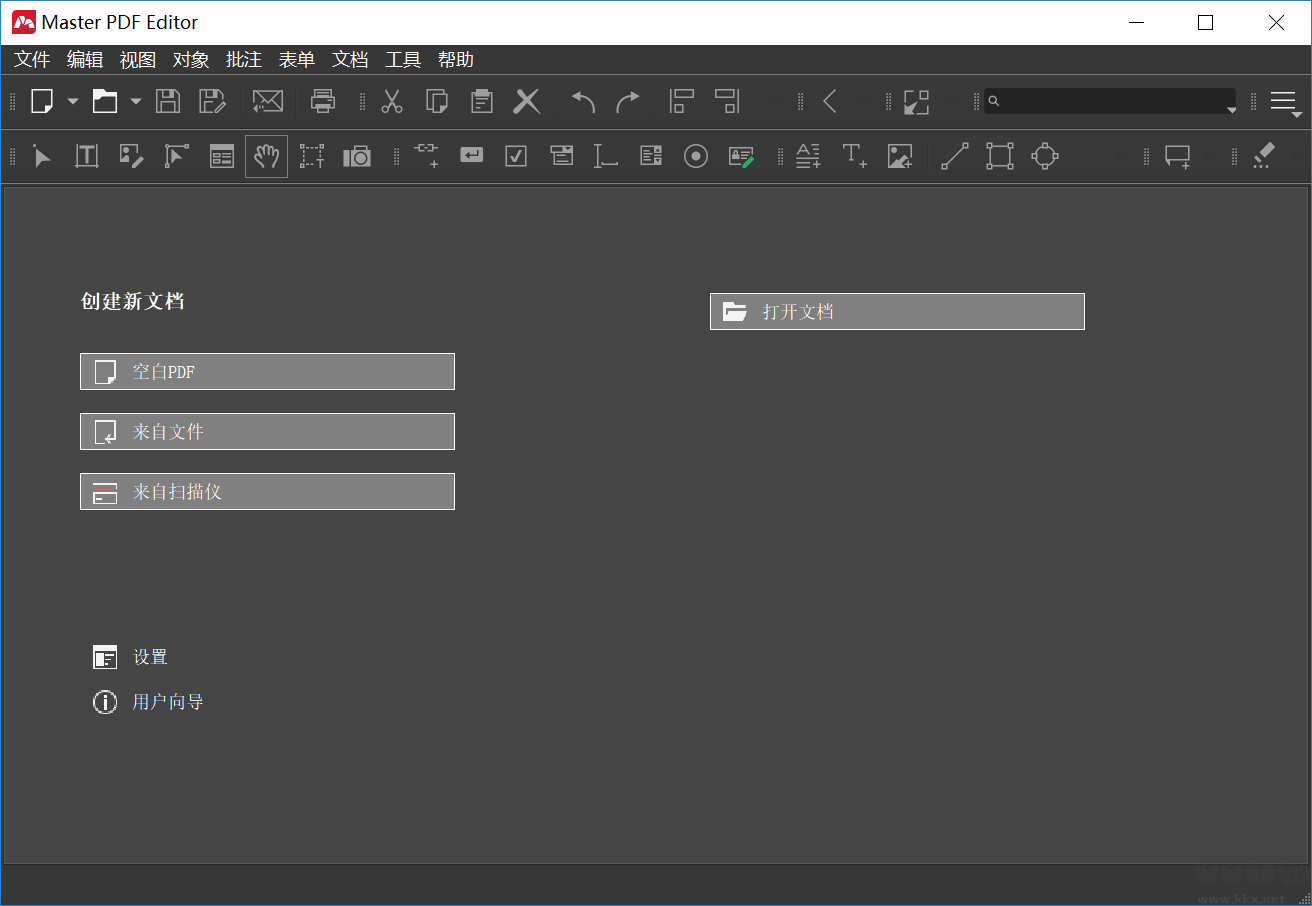Click the add sticky note comment icon
The image size is (1312, 906).
click(1178, 156)
